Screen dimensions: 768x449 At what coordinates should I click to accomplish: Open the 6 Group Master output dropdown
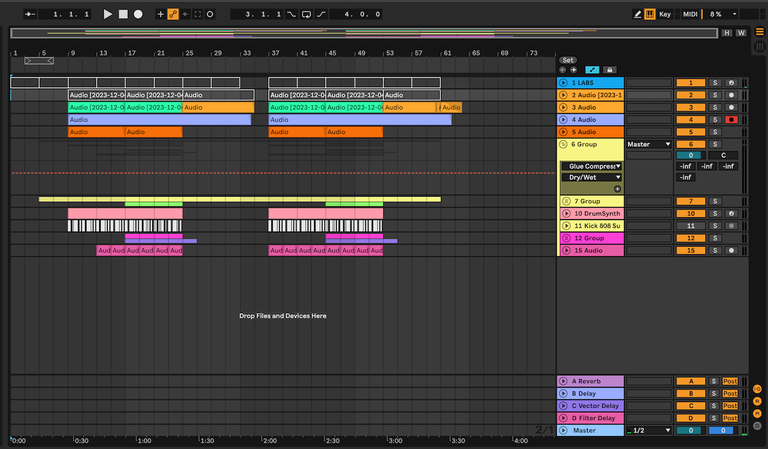pyautogui.click(x=648, y=144)
